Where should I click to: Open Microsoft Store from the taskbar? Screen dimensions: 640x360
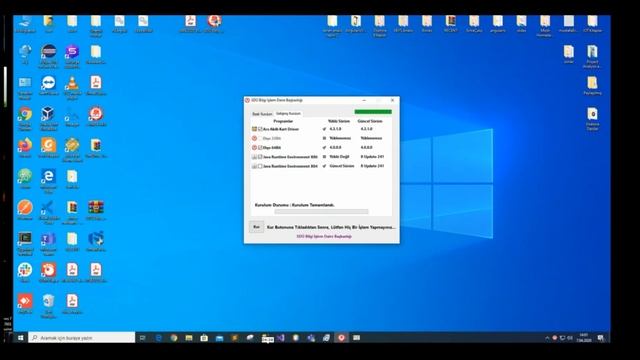click(204, 338)
